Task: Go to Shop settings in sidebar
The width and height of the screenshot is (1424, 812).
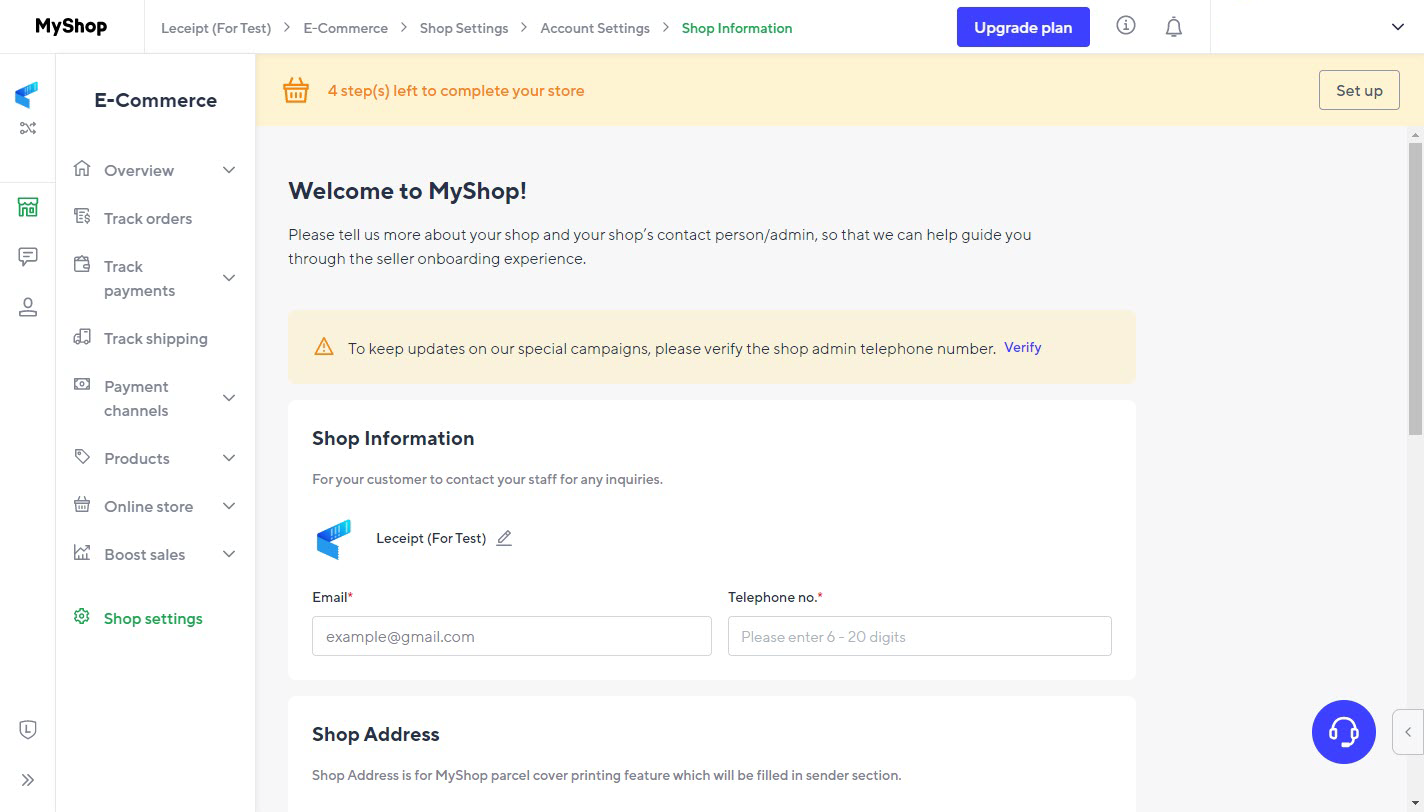Action: click(153, 618)
